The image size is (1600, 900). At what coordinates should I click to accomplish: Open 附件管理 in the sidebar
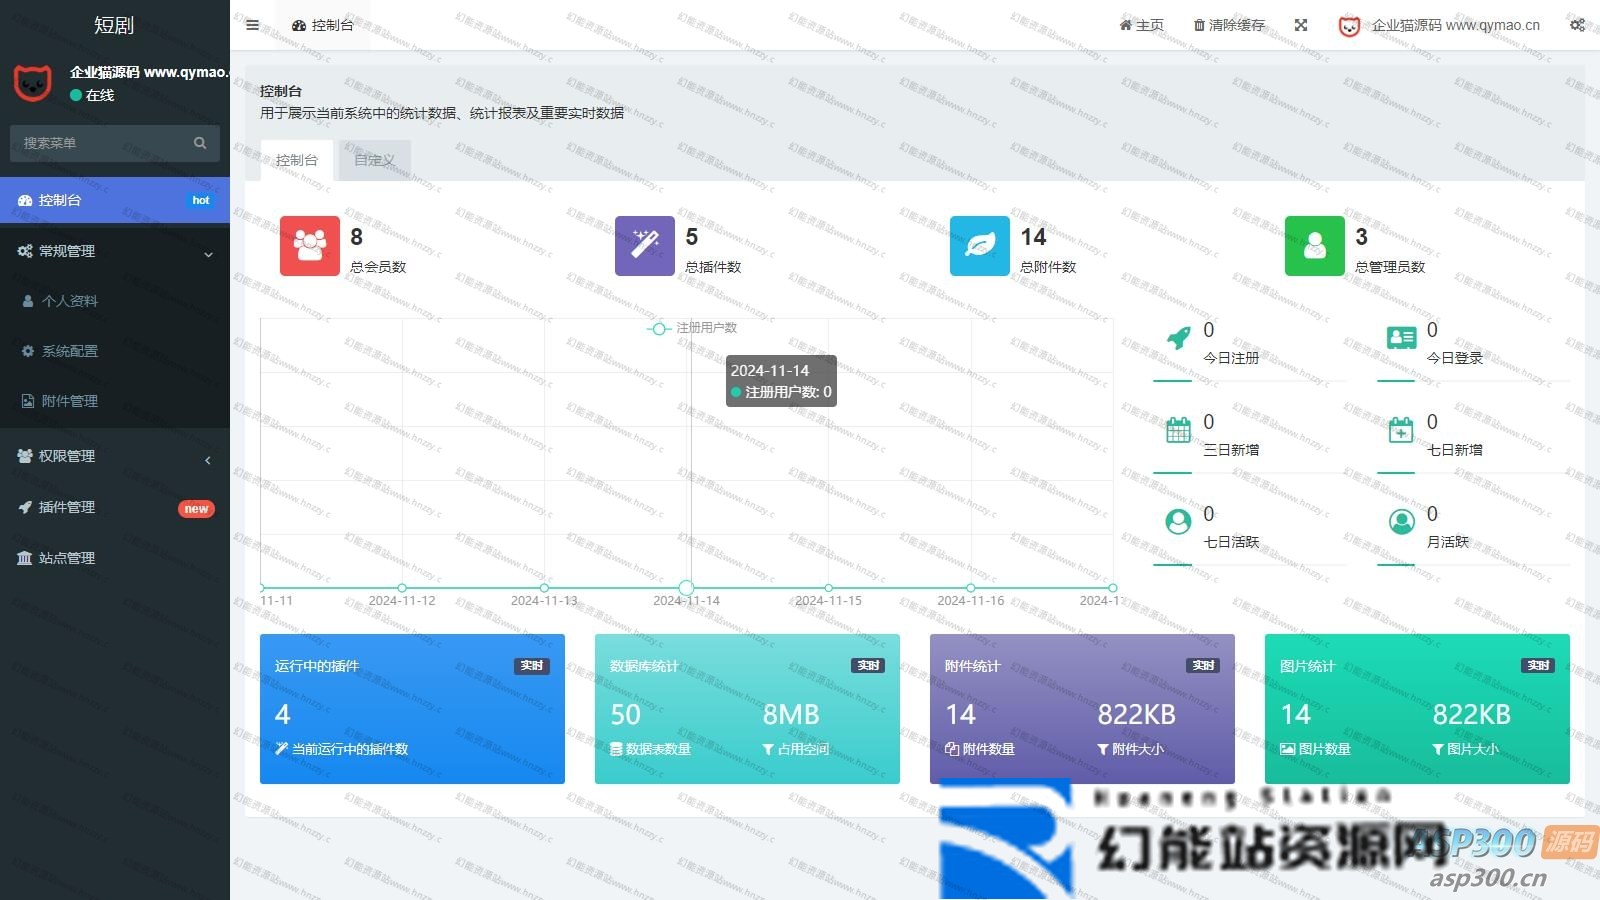point(70,401)
